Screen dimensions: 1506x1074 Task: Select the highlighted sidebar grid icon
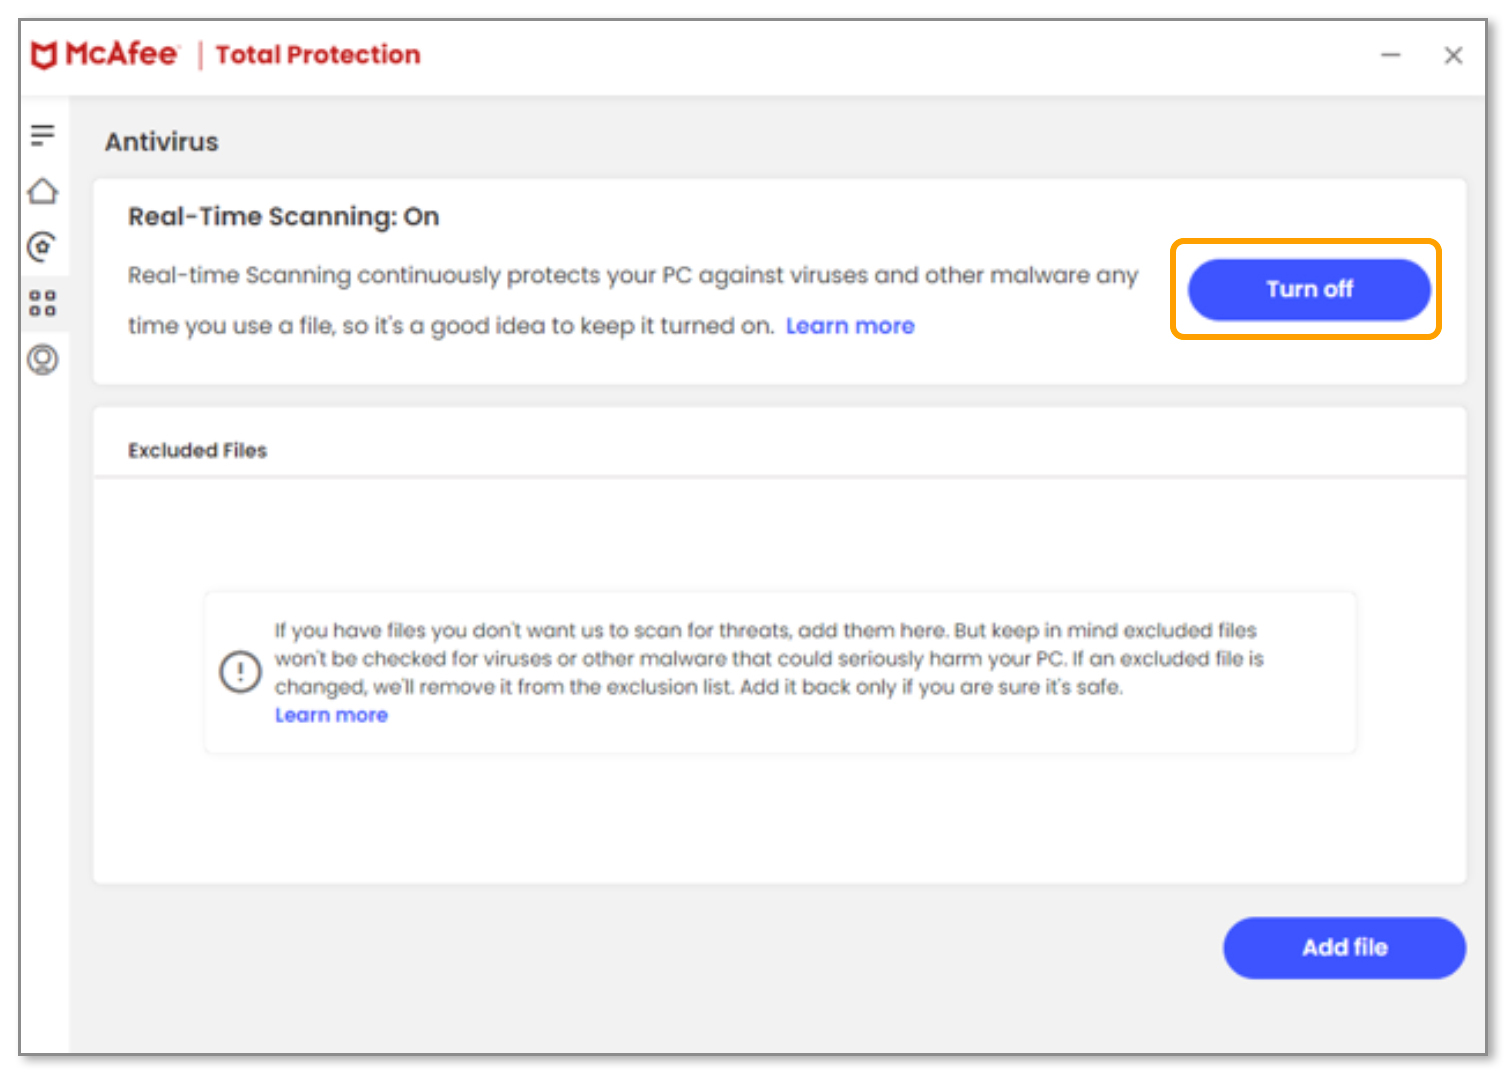(43, 304)
